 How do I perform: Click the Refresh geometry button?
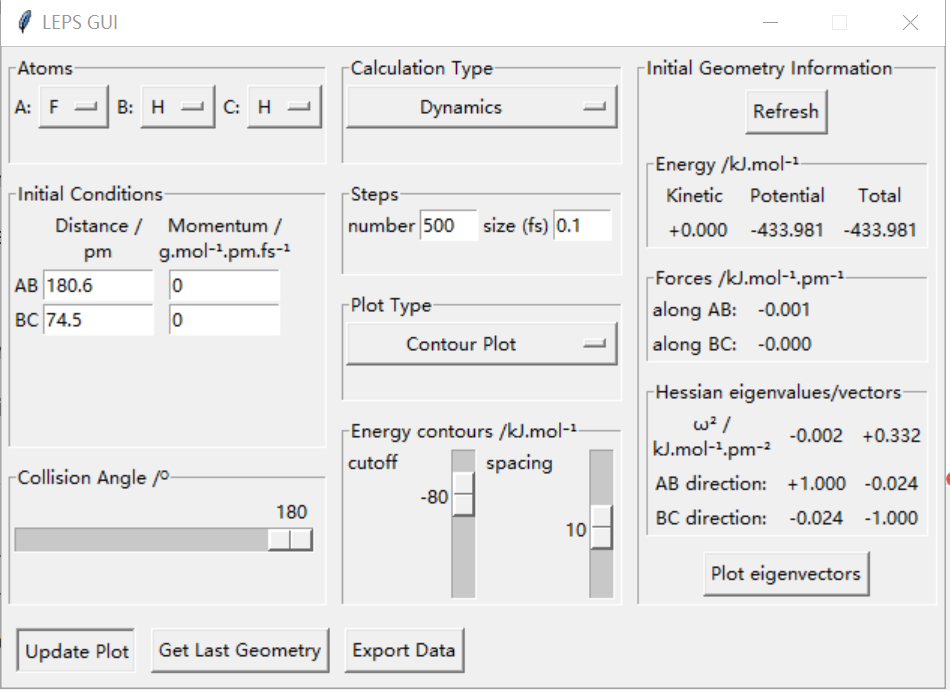[x=786, y=111]
